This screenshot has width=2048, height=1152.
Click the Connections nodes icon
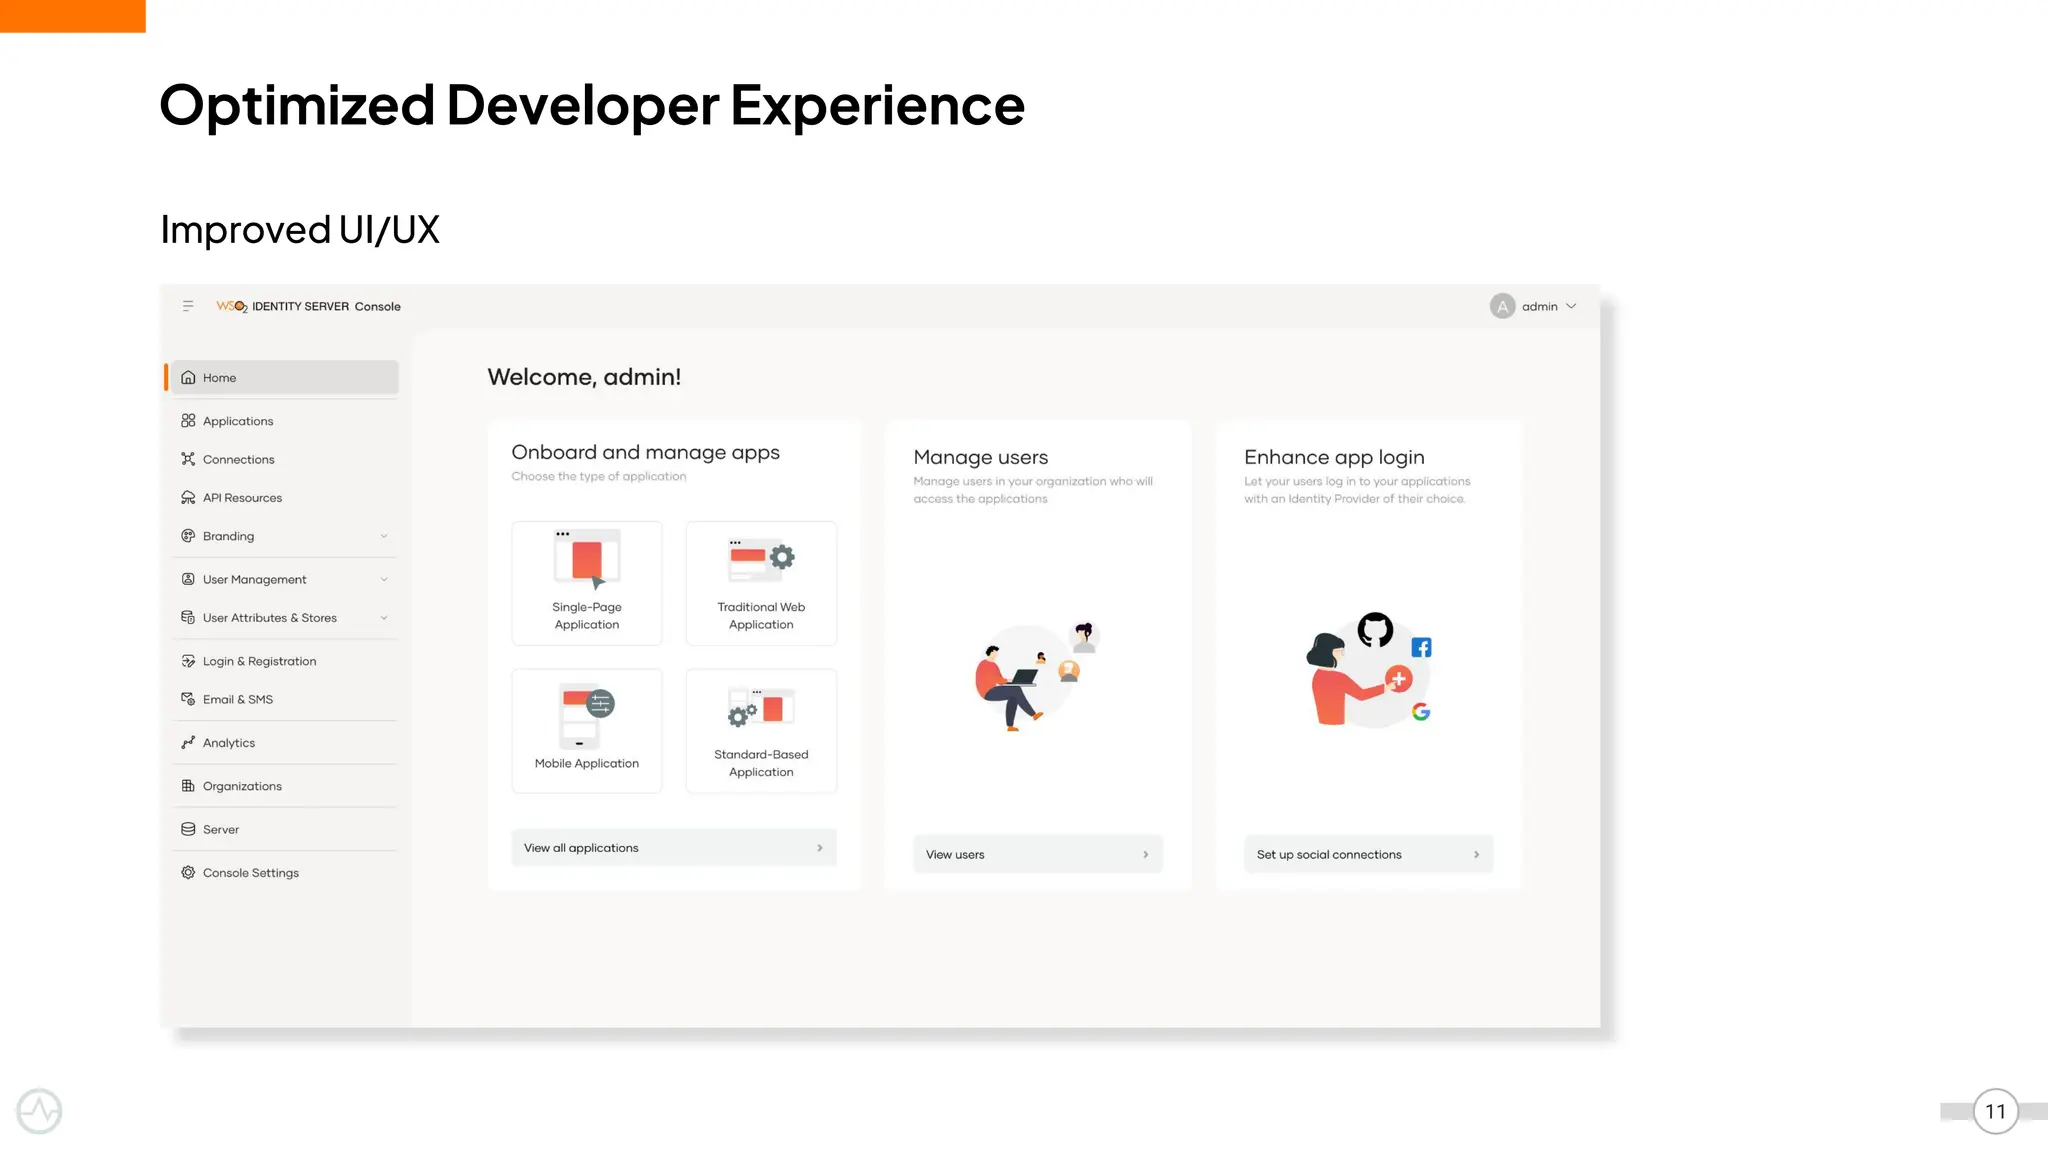click(x=188, y=459)
